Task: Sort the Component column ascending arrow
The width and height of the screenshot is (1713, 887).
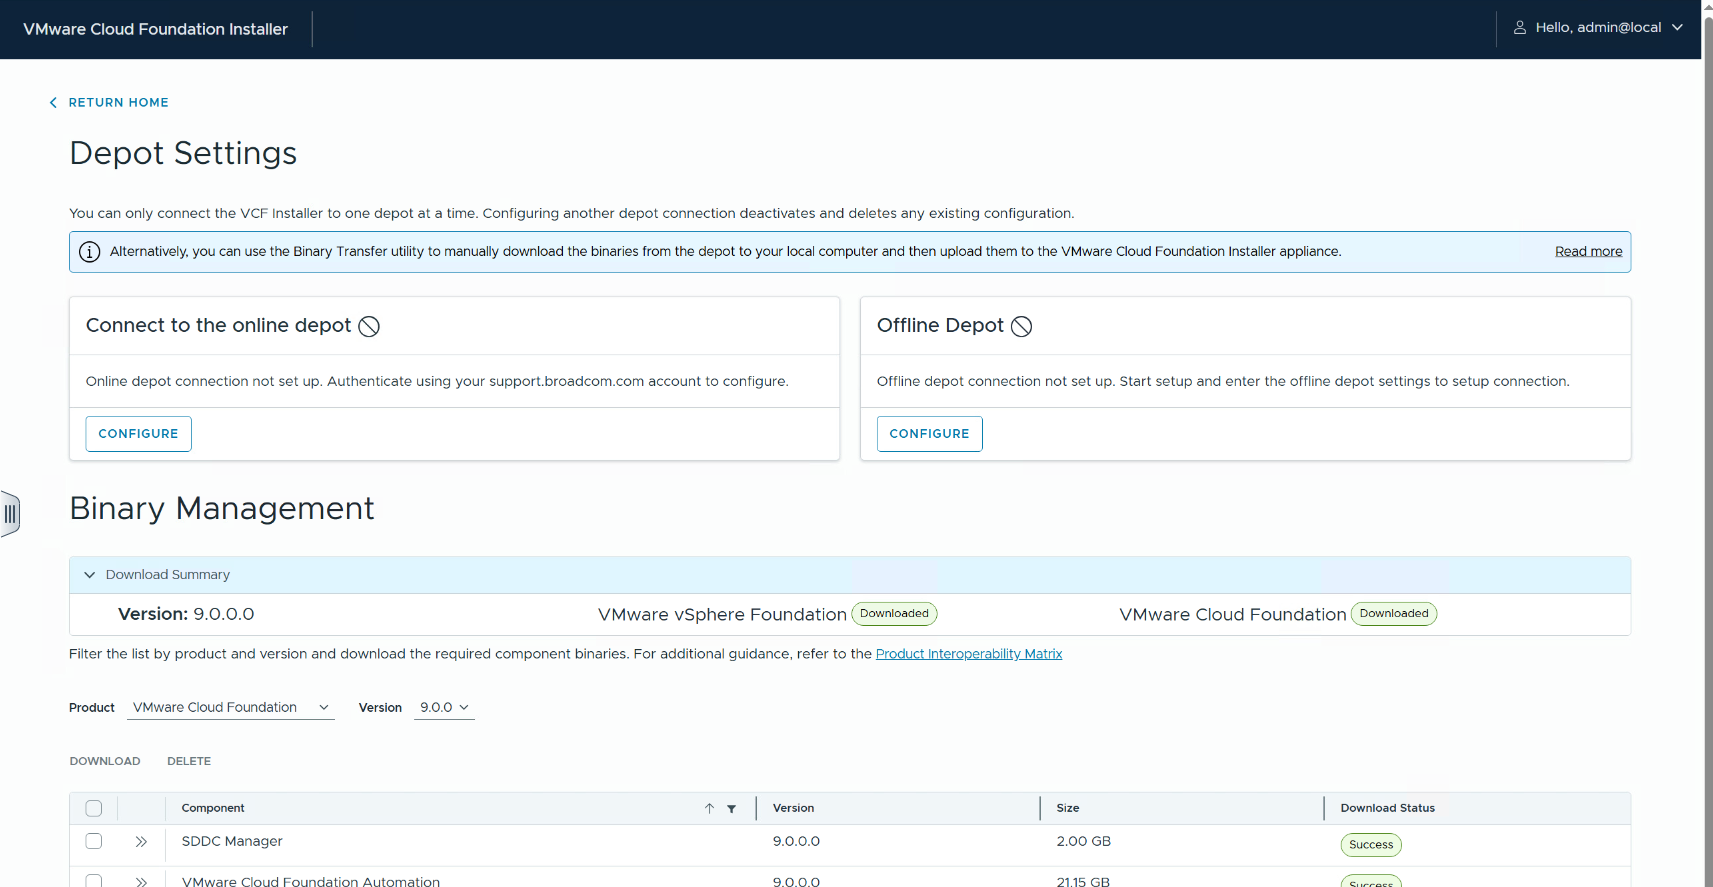Action: 709,809
